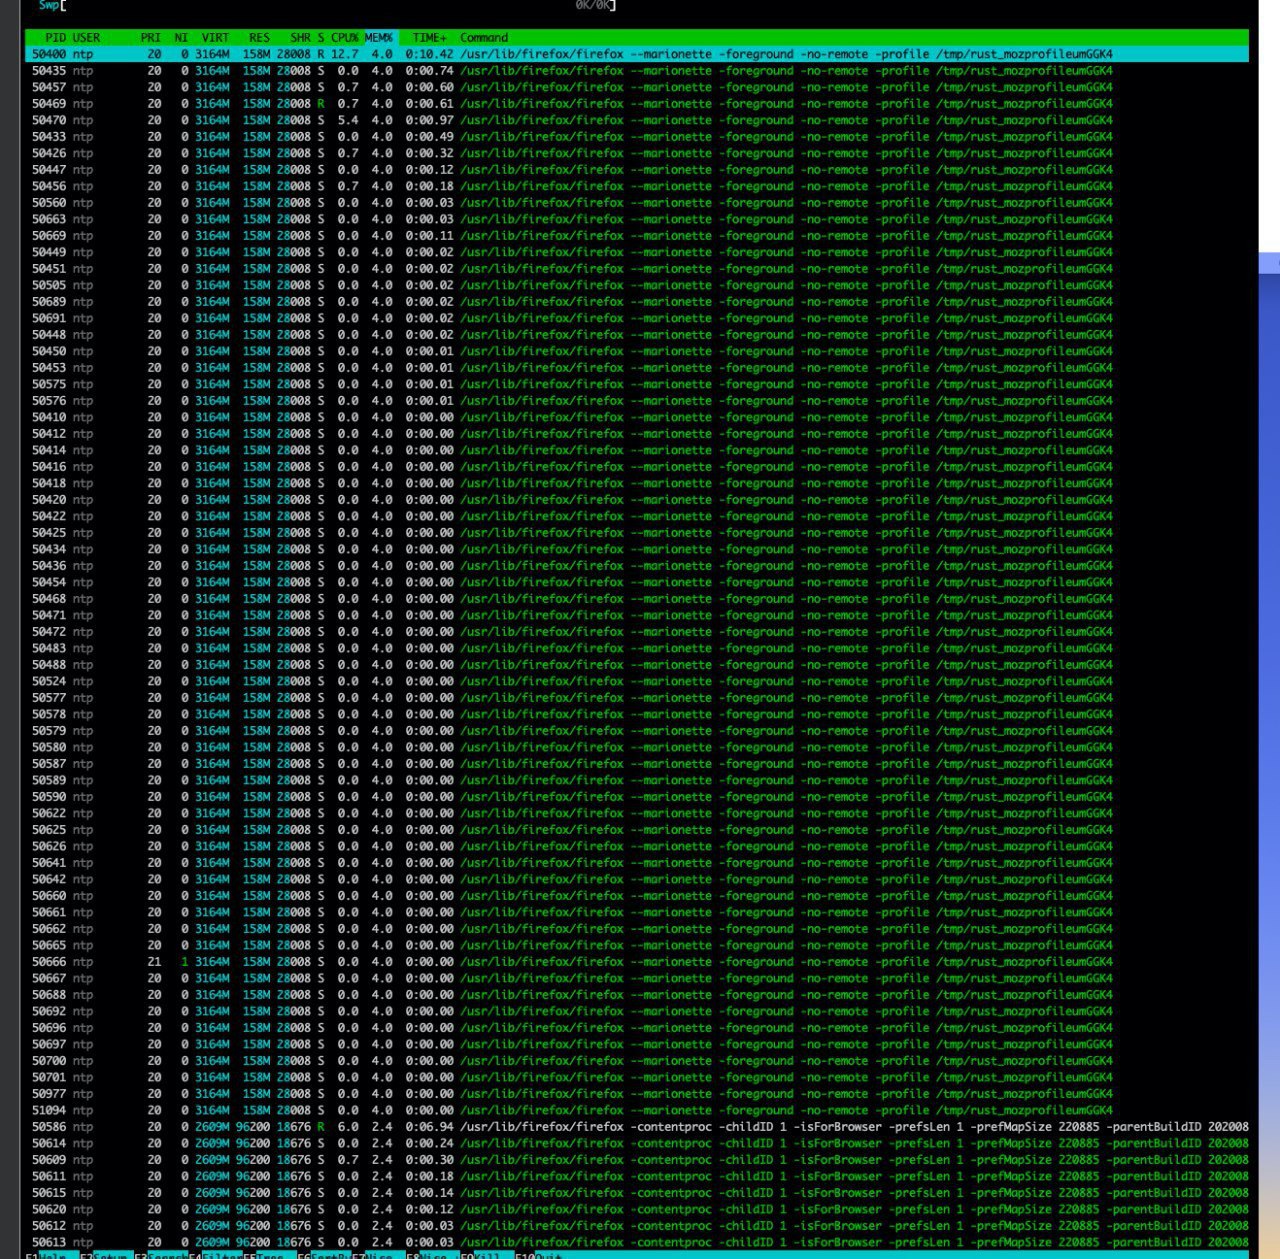
Task: Click the RES column header
Action: 259,37
